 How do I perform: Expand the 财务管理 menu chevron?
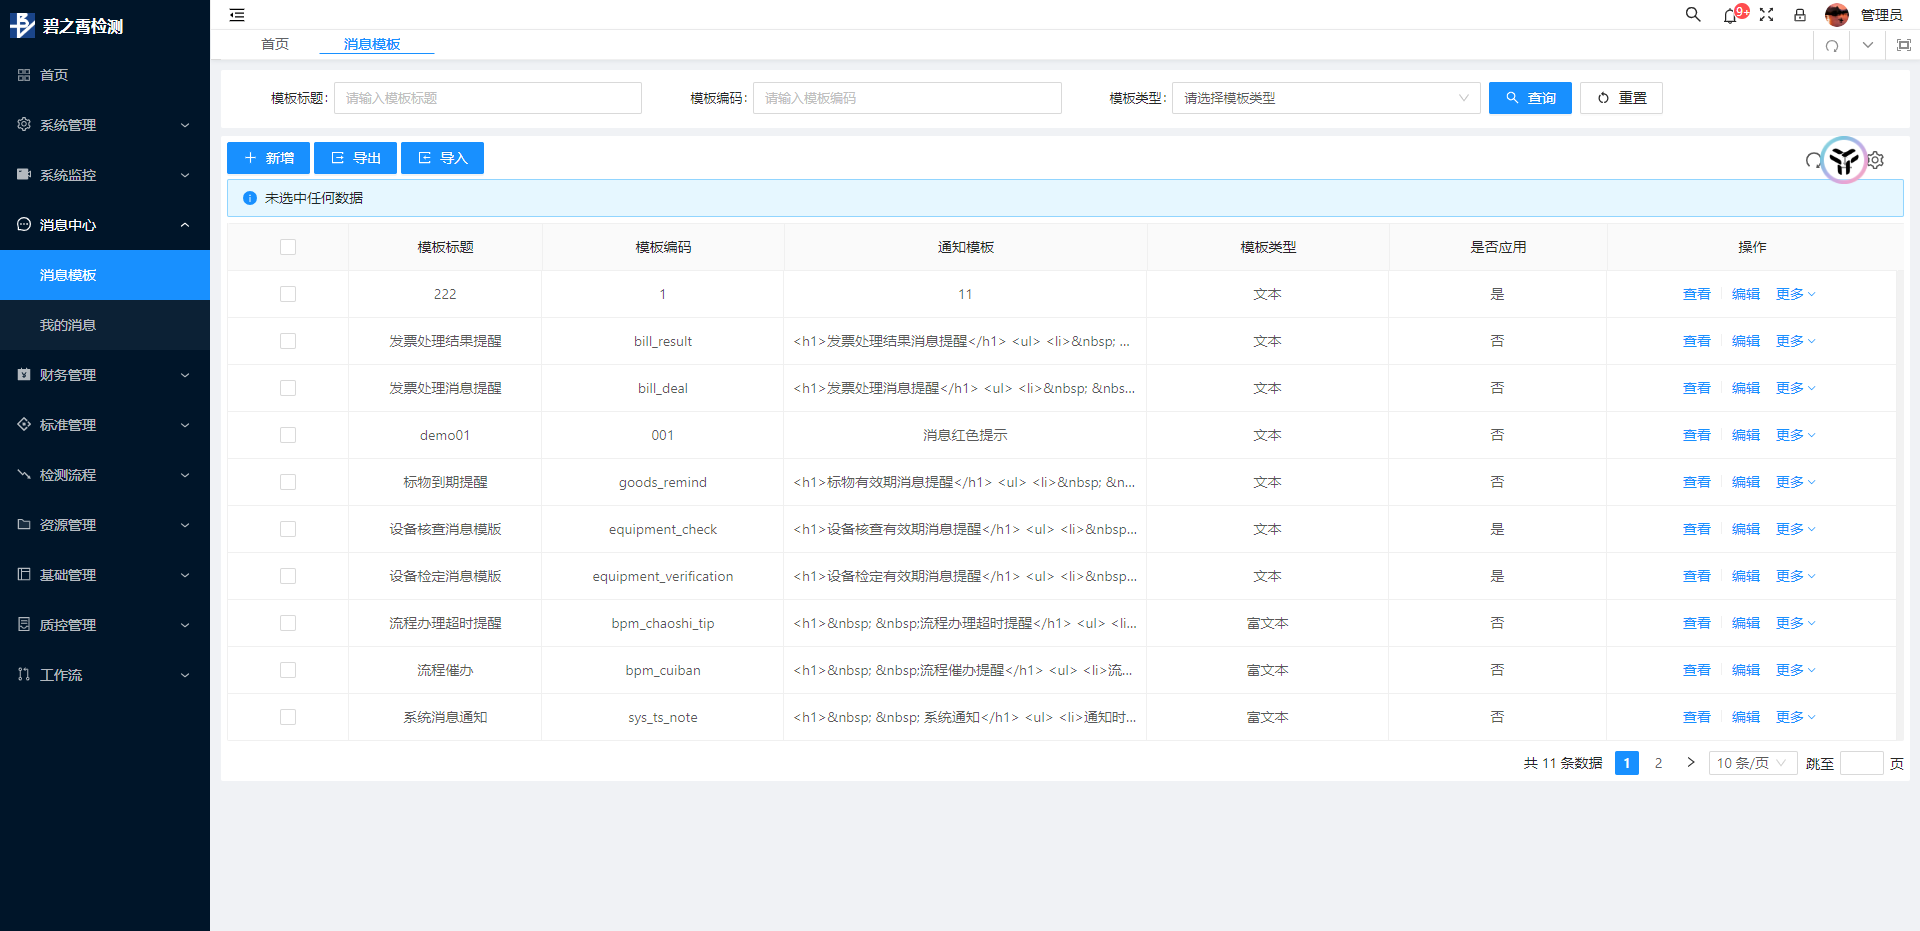click(x=185, y=375)
